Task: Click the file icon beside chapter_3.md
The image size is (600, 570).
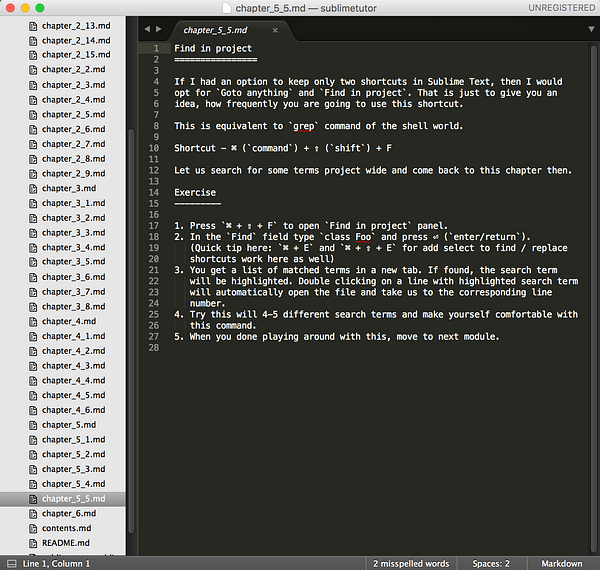Action: (33, 189)
